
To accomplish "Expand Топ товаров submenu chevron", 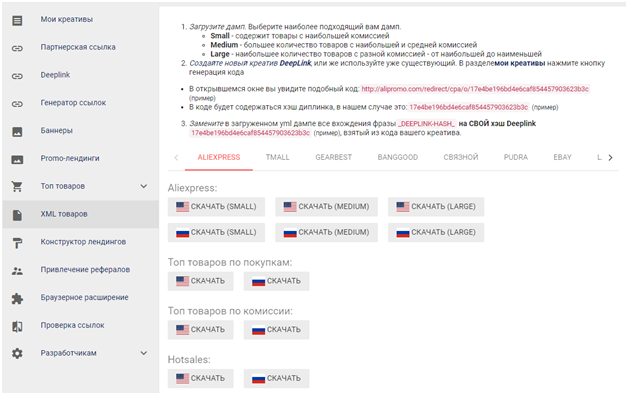I will click(144, 186).
